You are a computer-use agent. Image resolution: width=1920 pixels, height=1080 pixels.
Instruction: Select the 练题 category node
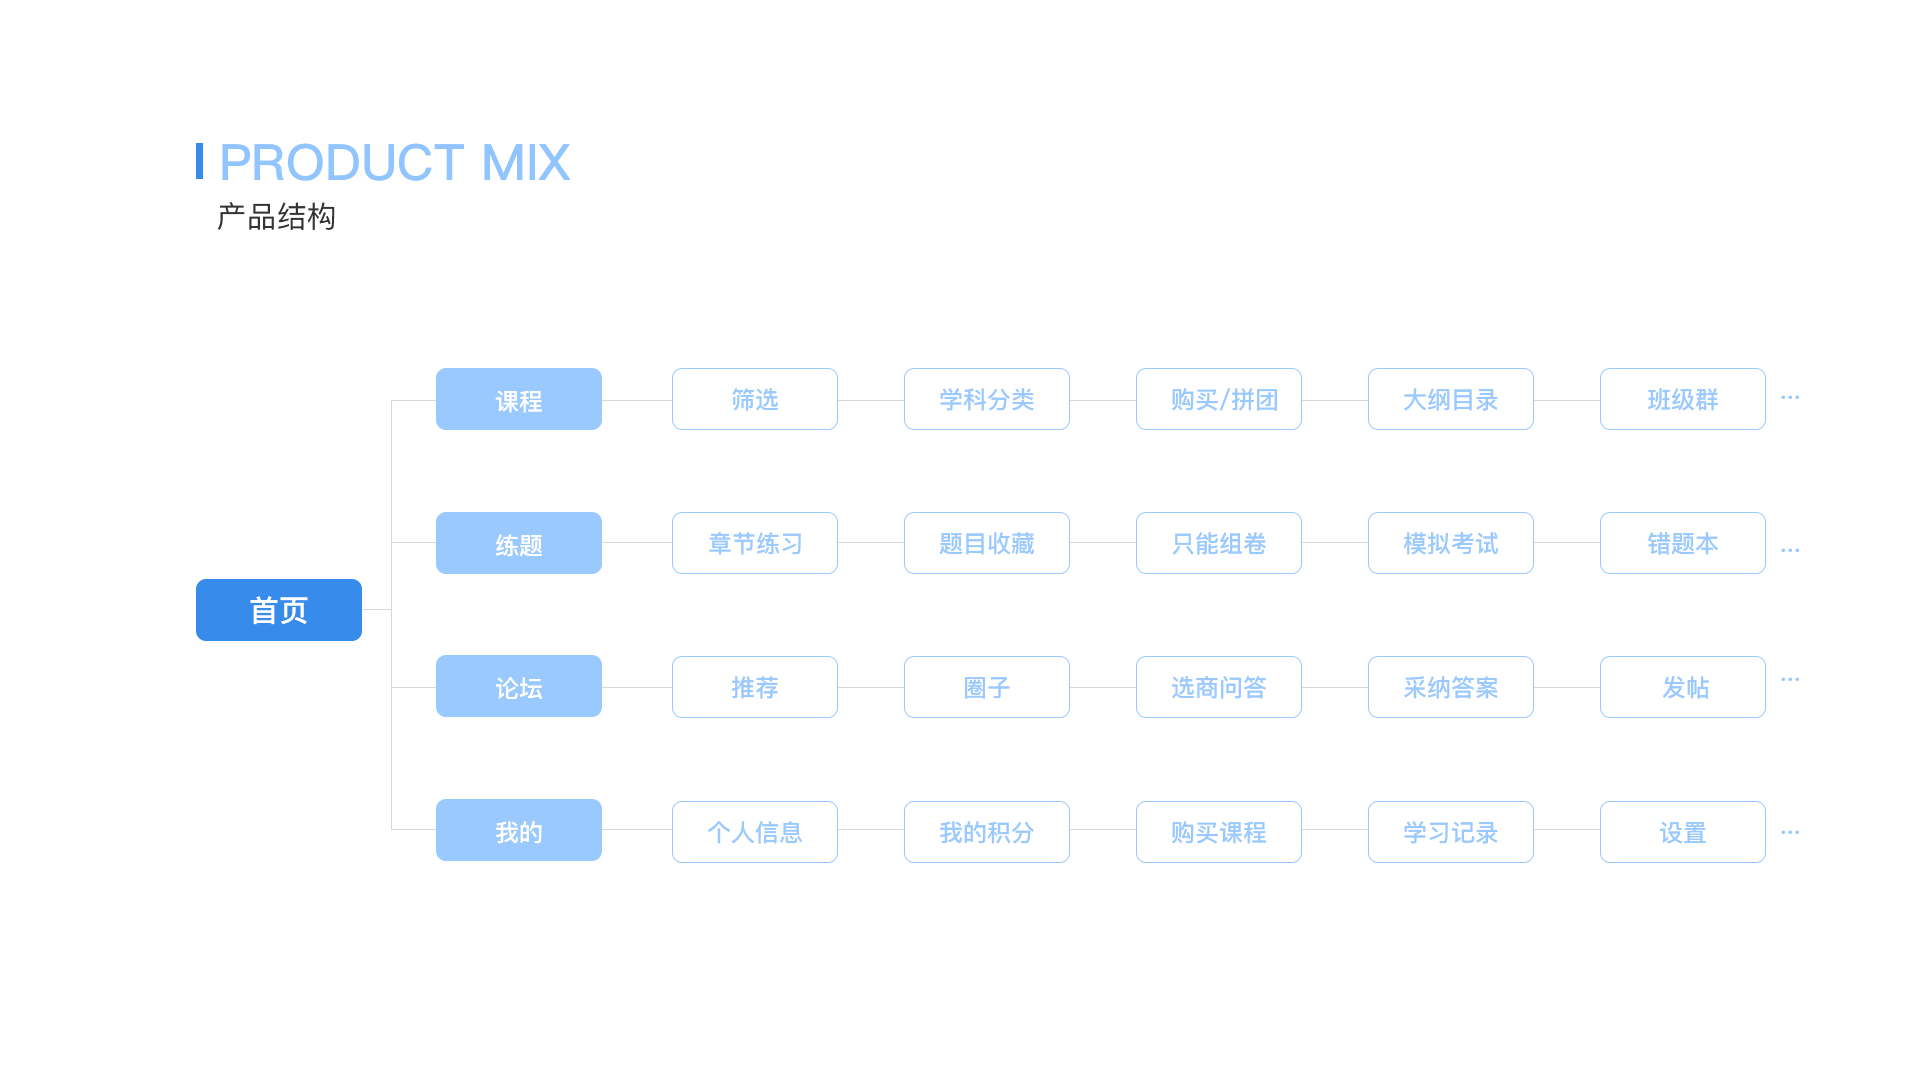(x=519, y=543)
